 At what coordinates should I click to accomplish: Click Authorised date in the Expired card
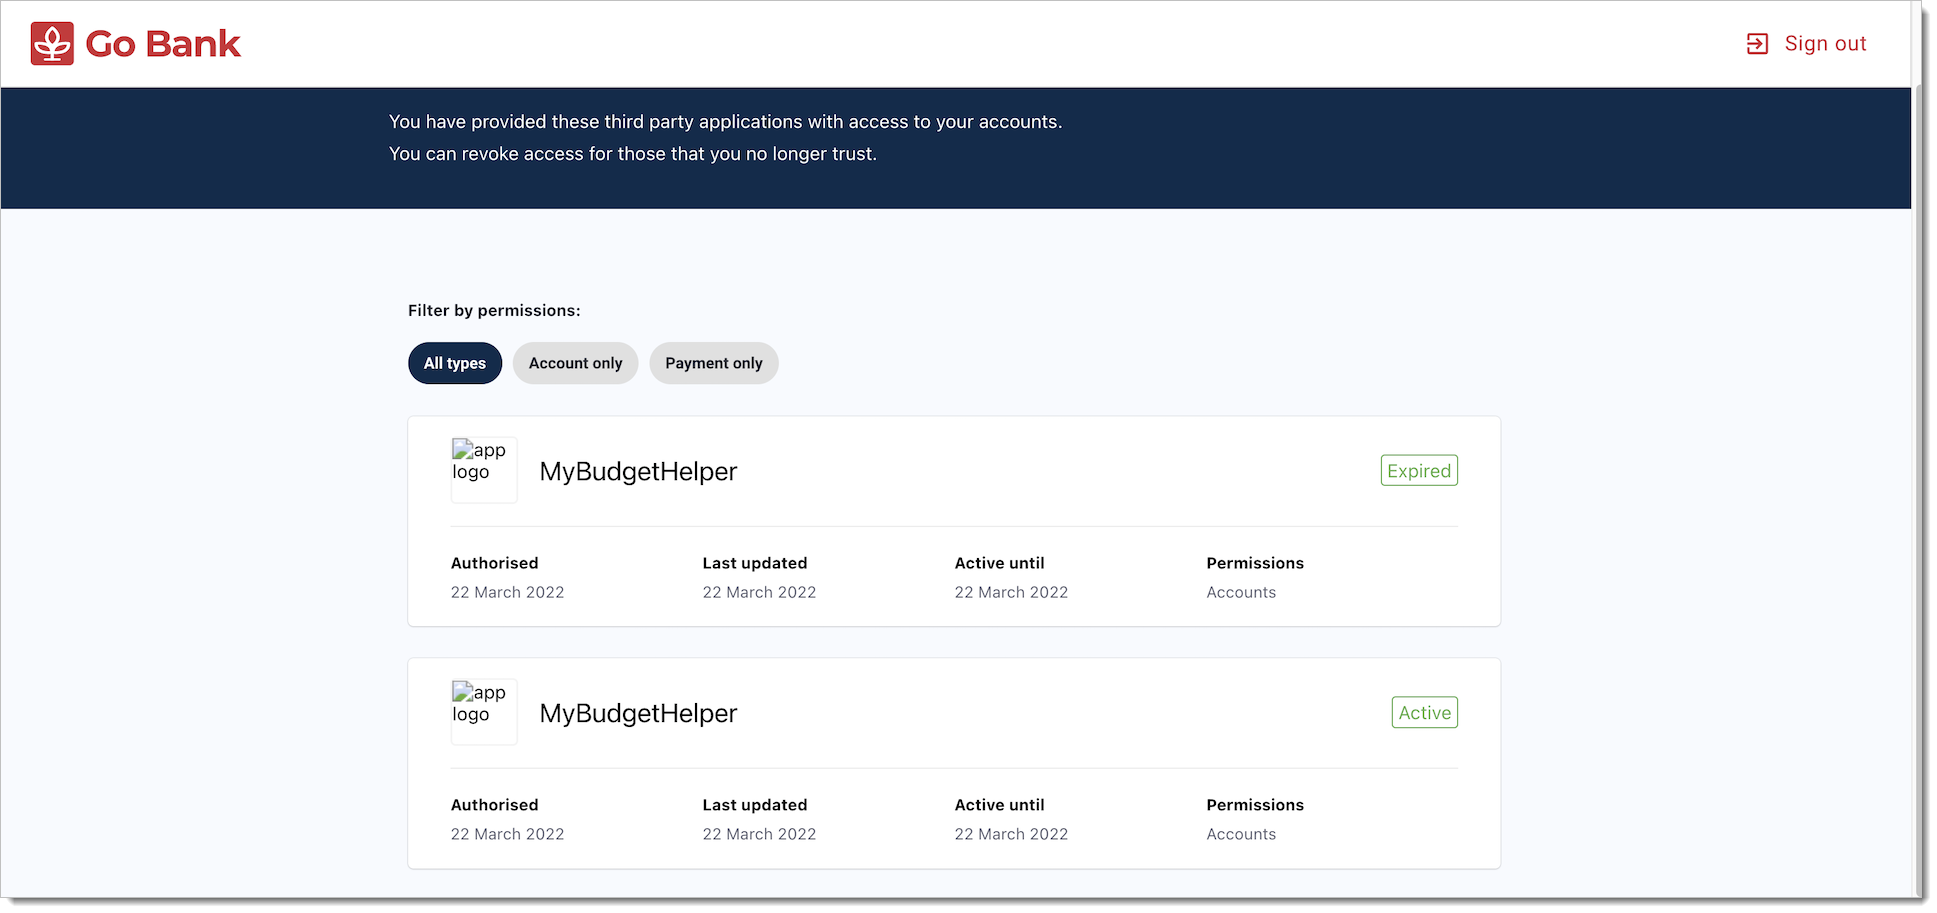coord(508,592)
